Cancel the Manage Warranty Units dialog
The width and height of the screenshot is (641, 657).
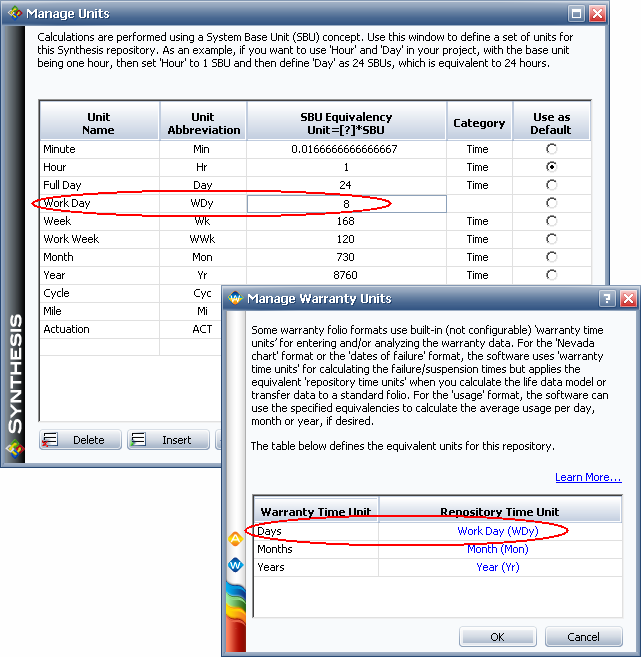[583, 637]
